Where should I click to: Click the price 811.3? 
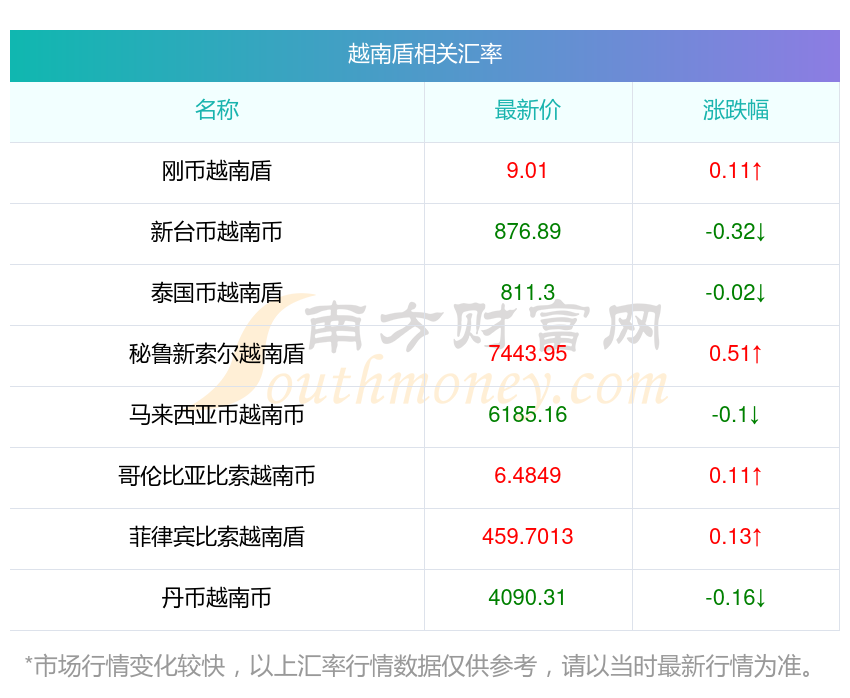[527, 293]
